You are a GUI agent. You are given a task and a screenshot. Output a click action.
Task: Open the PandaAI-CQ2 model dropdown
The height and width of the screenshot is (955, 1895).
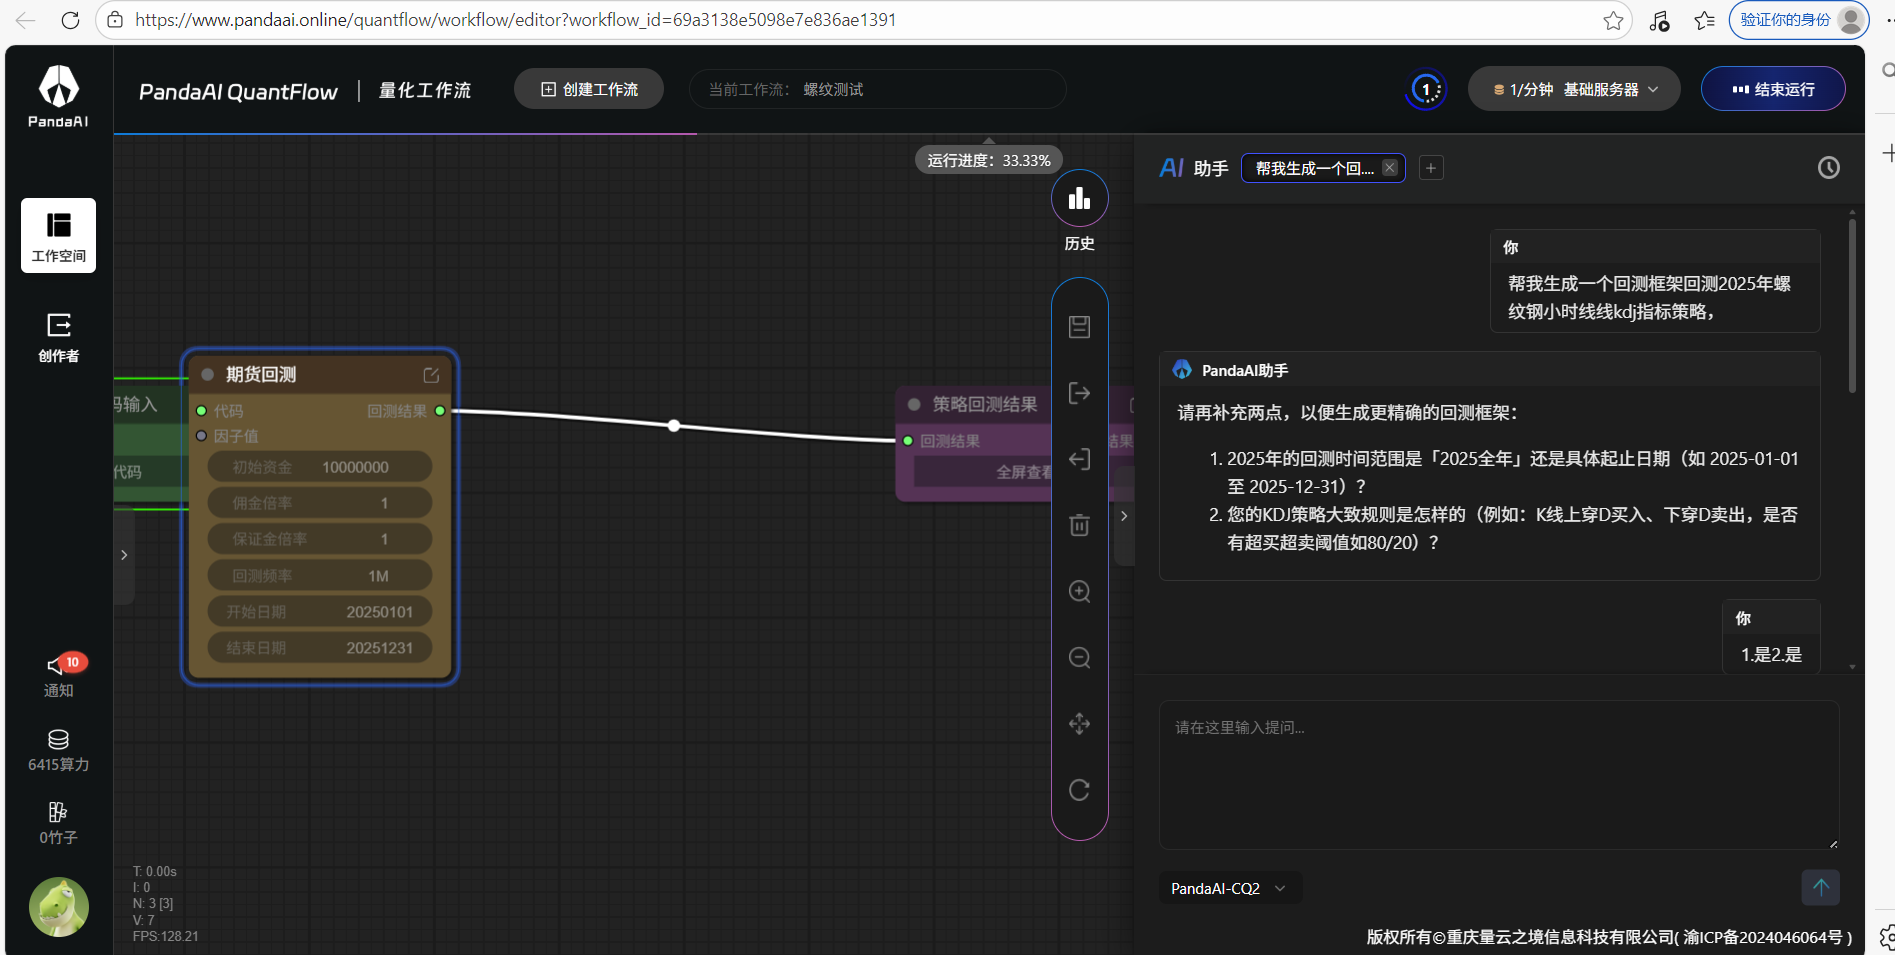point(1229,888)
